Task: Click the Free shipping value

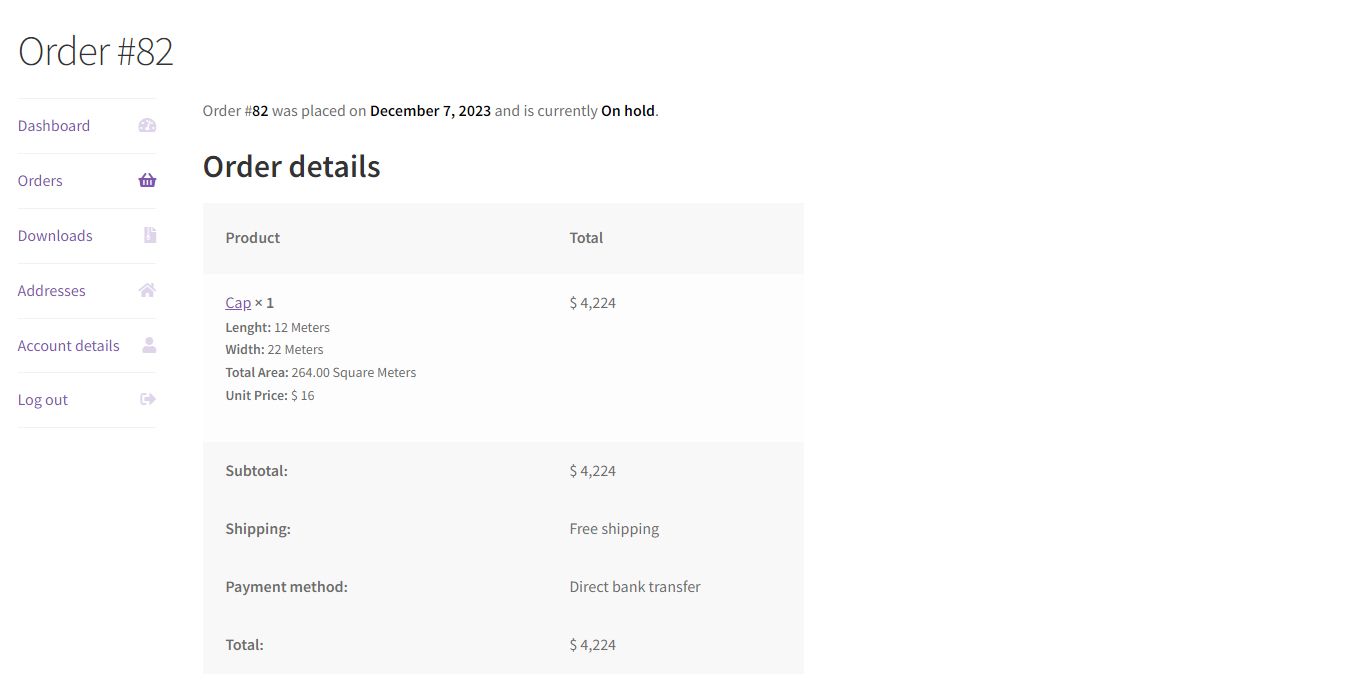Action: [614, 529]
